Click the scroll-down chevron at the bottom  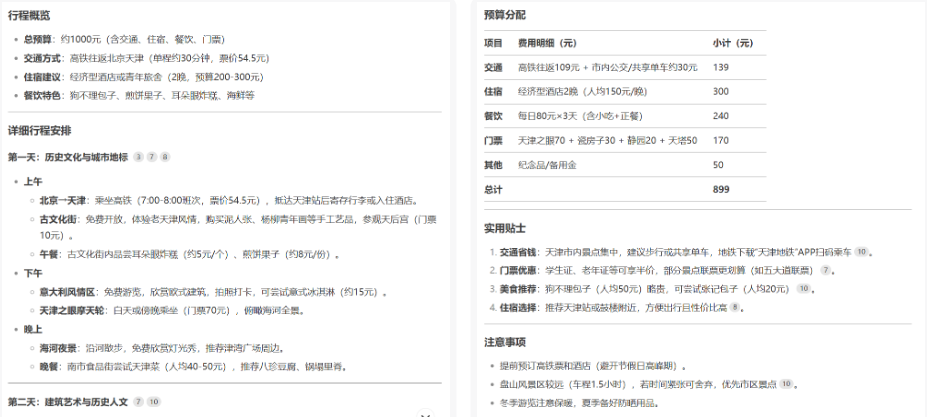point(424,413)
